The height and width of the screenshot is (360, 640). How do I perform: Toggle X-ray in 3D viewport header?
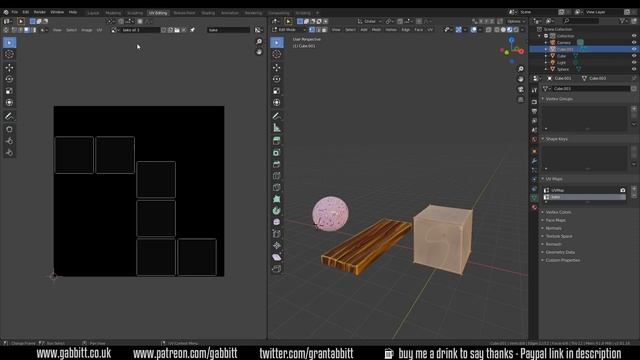tap(489, 30)
